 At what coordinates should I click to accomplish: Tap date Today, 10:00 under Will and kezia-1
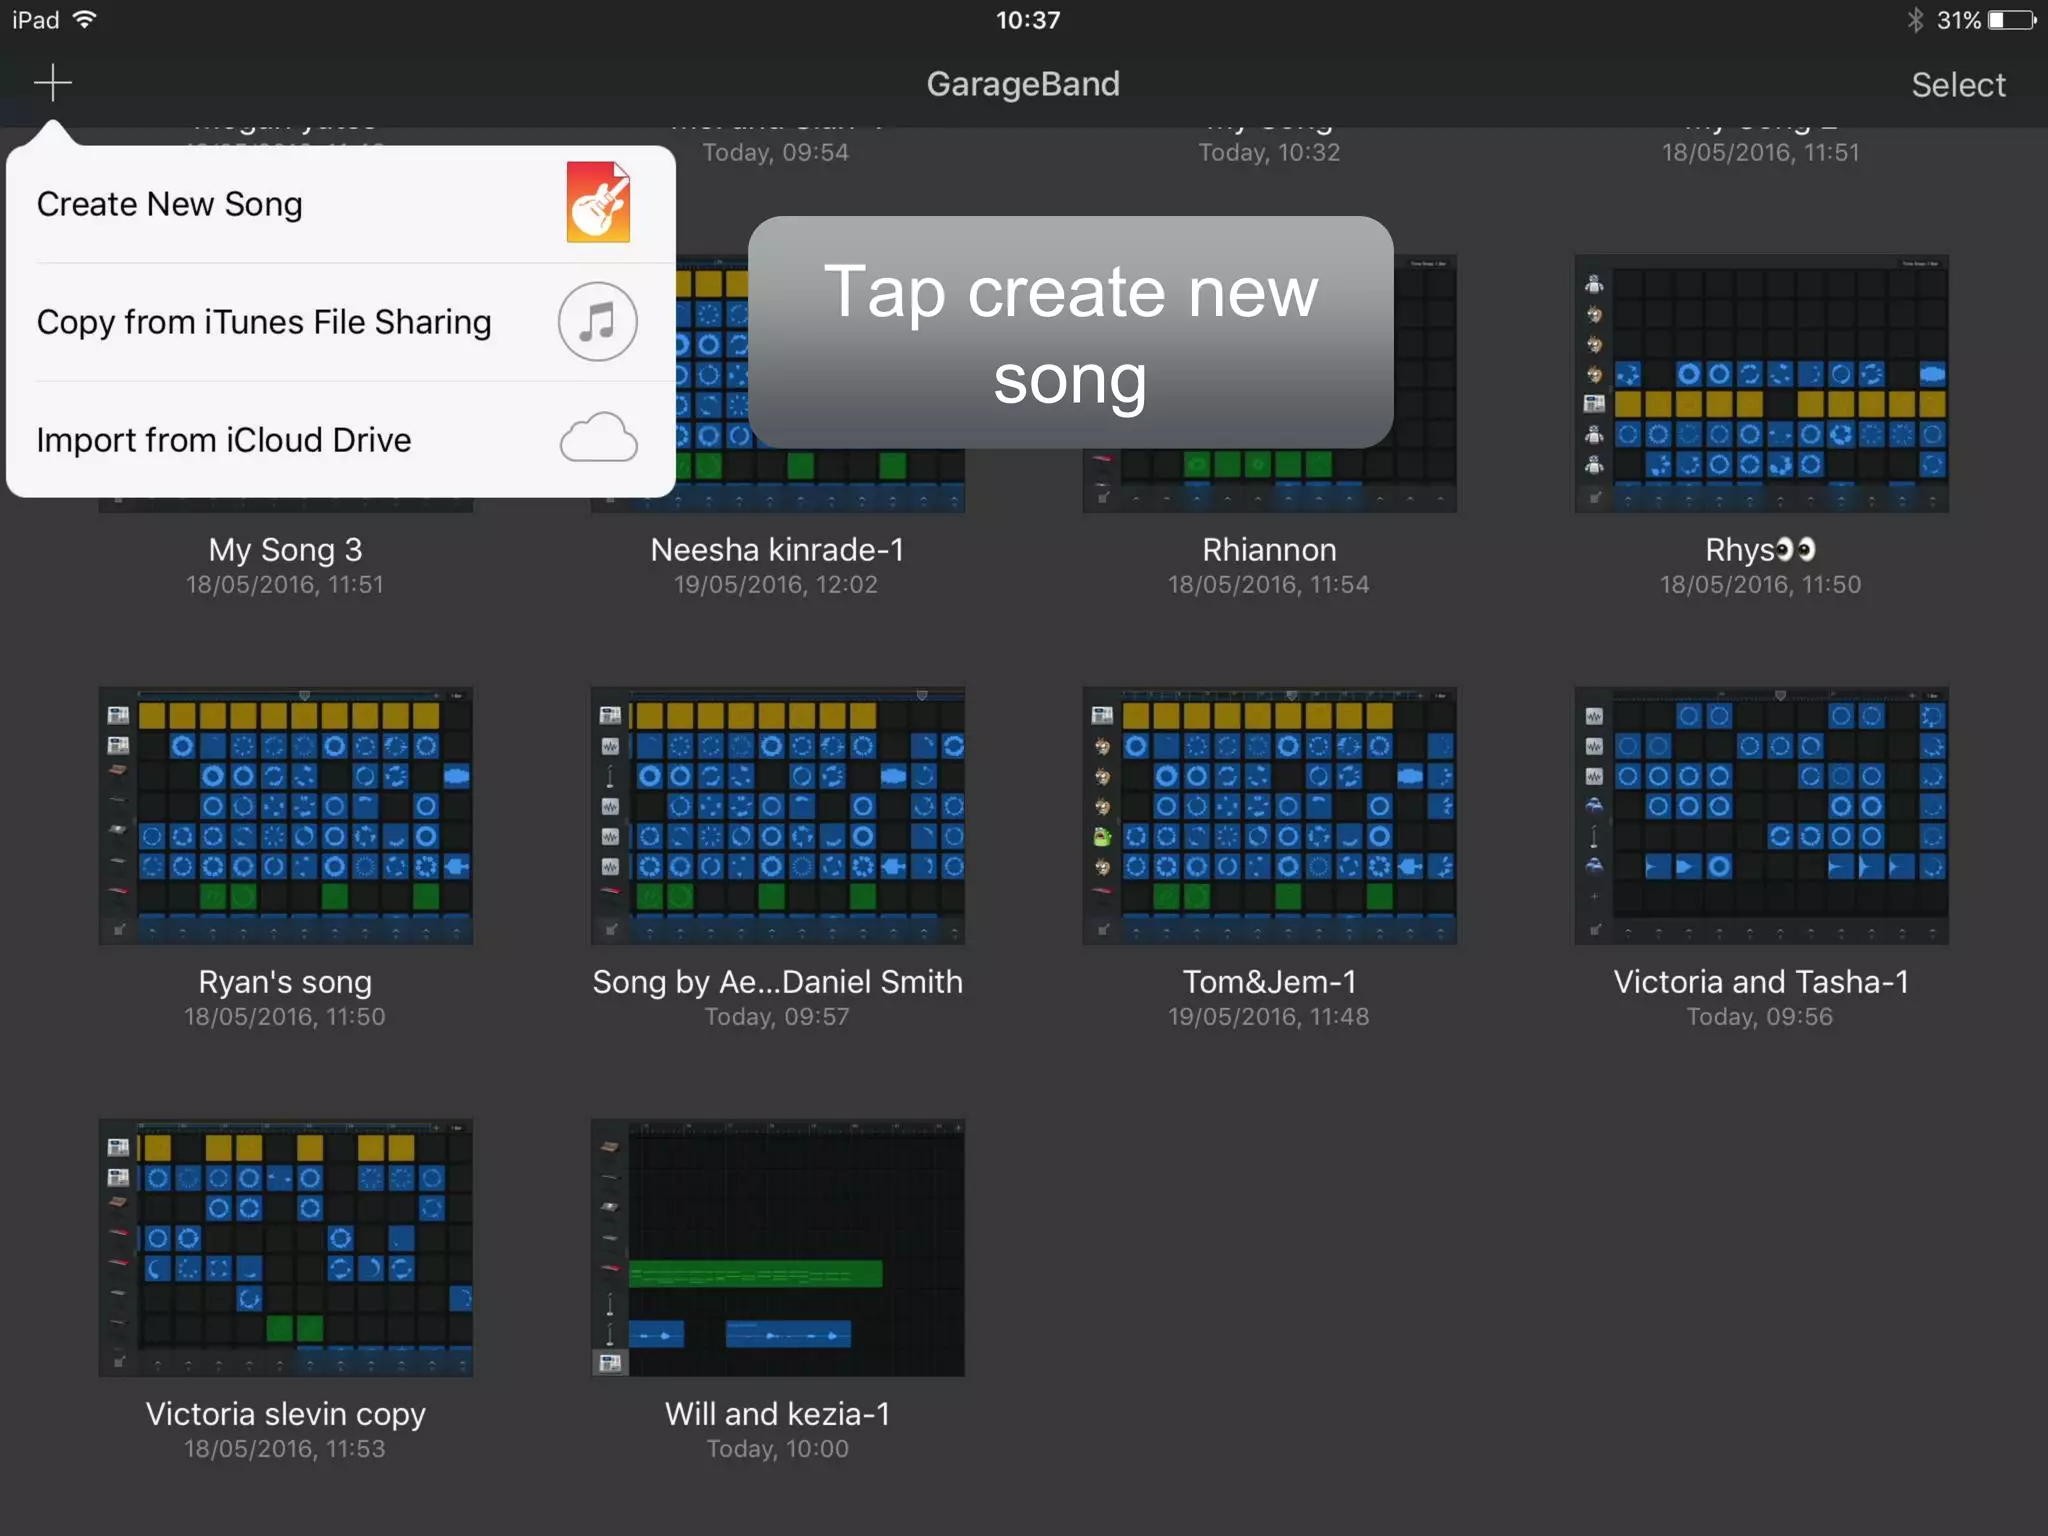coord(777,1449)
